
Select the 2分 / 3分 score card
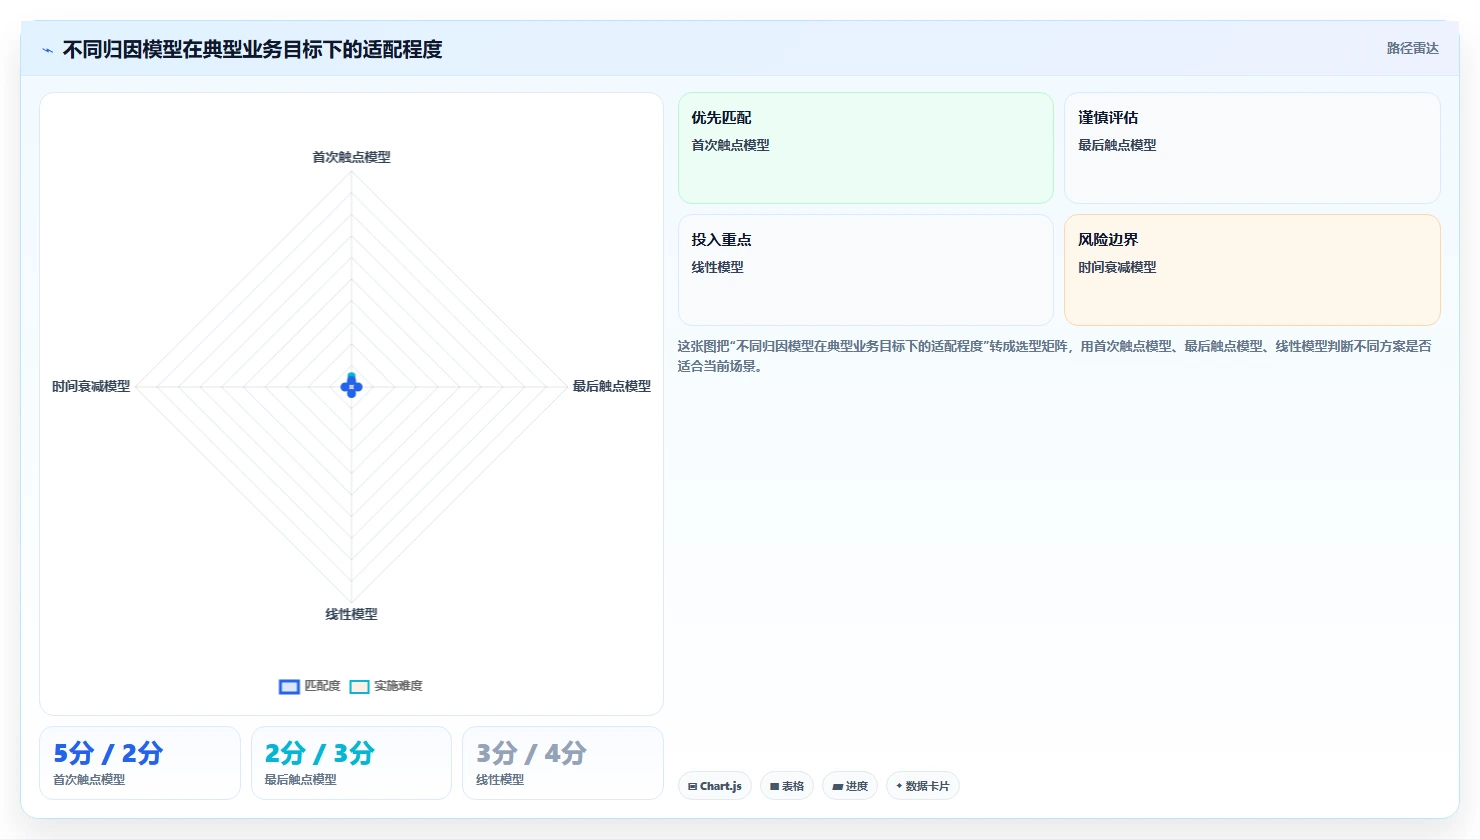pyautogui.click(x=351, y=763)
